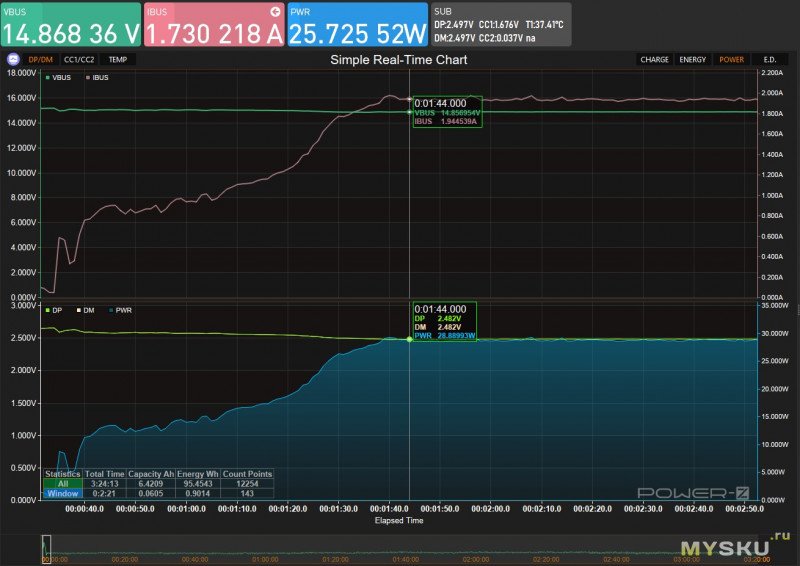Toggle IBUS series via its pink legend marker

(x=90, y=77)
